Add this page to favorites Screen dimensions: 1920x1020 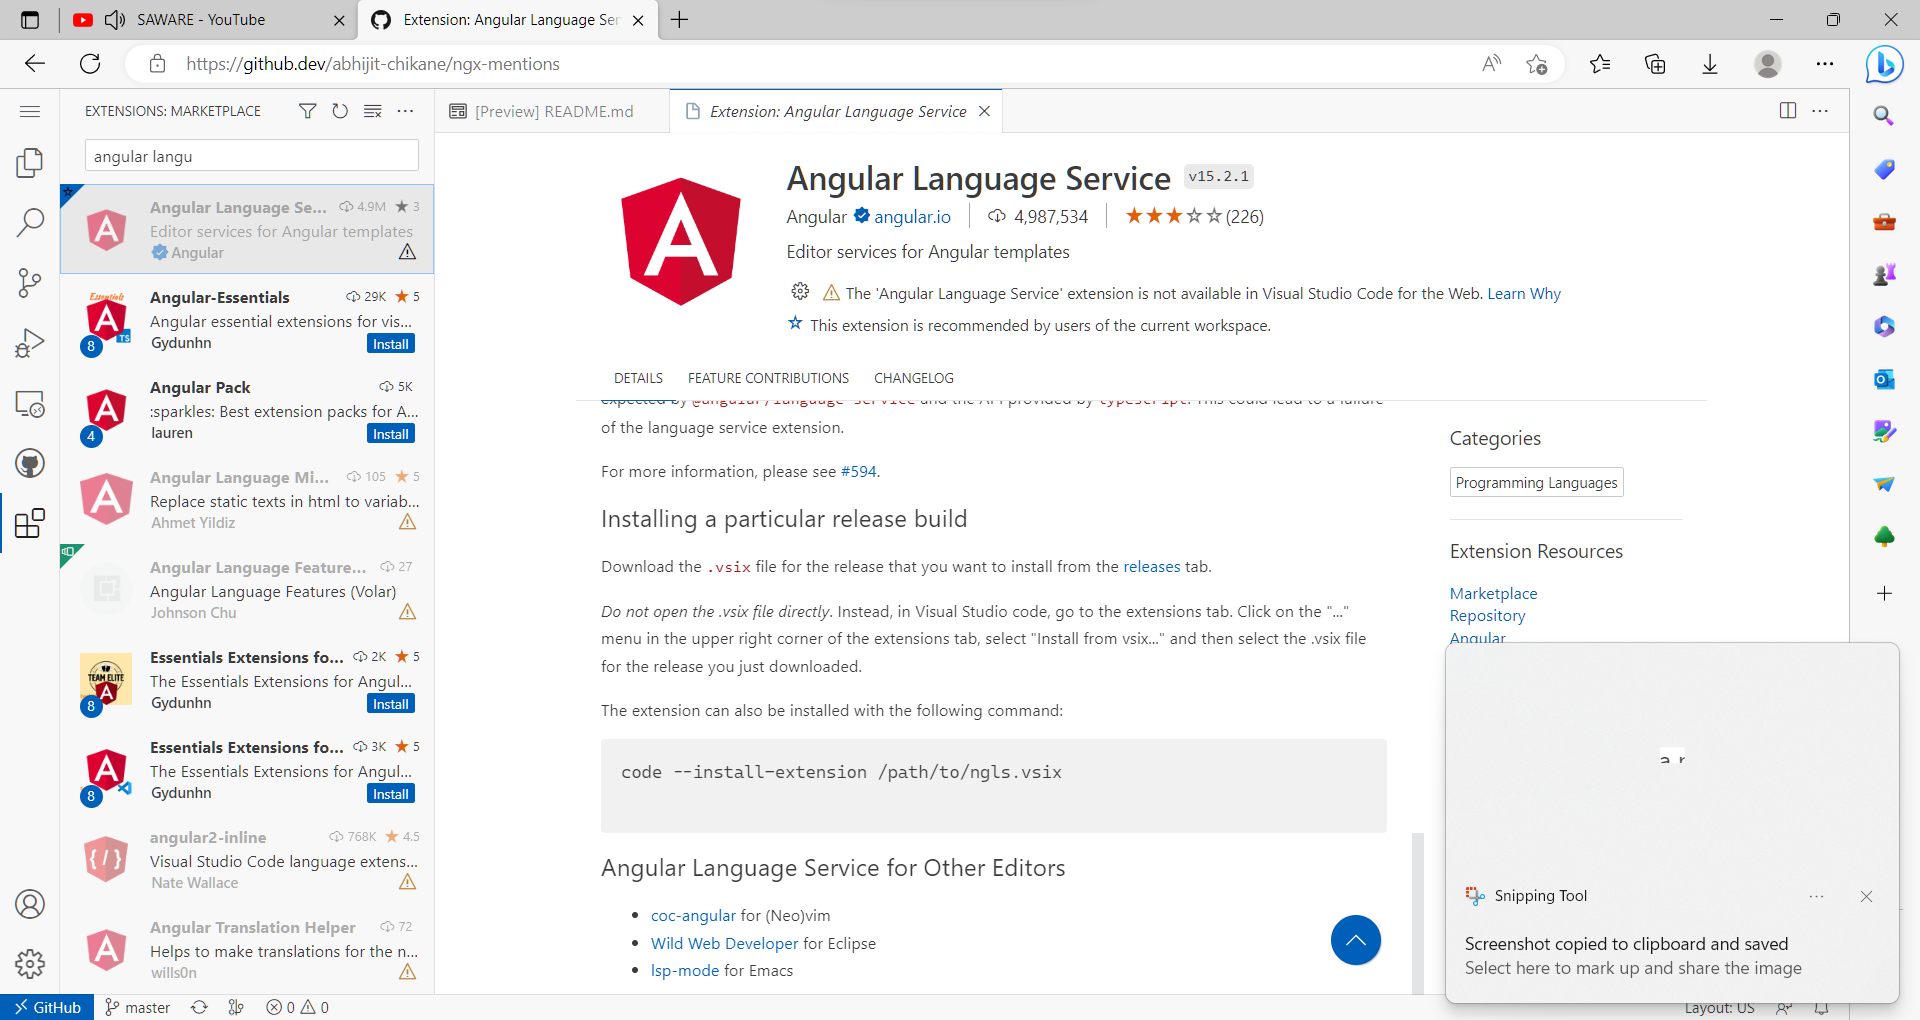[1537, 64]
